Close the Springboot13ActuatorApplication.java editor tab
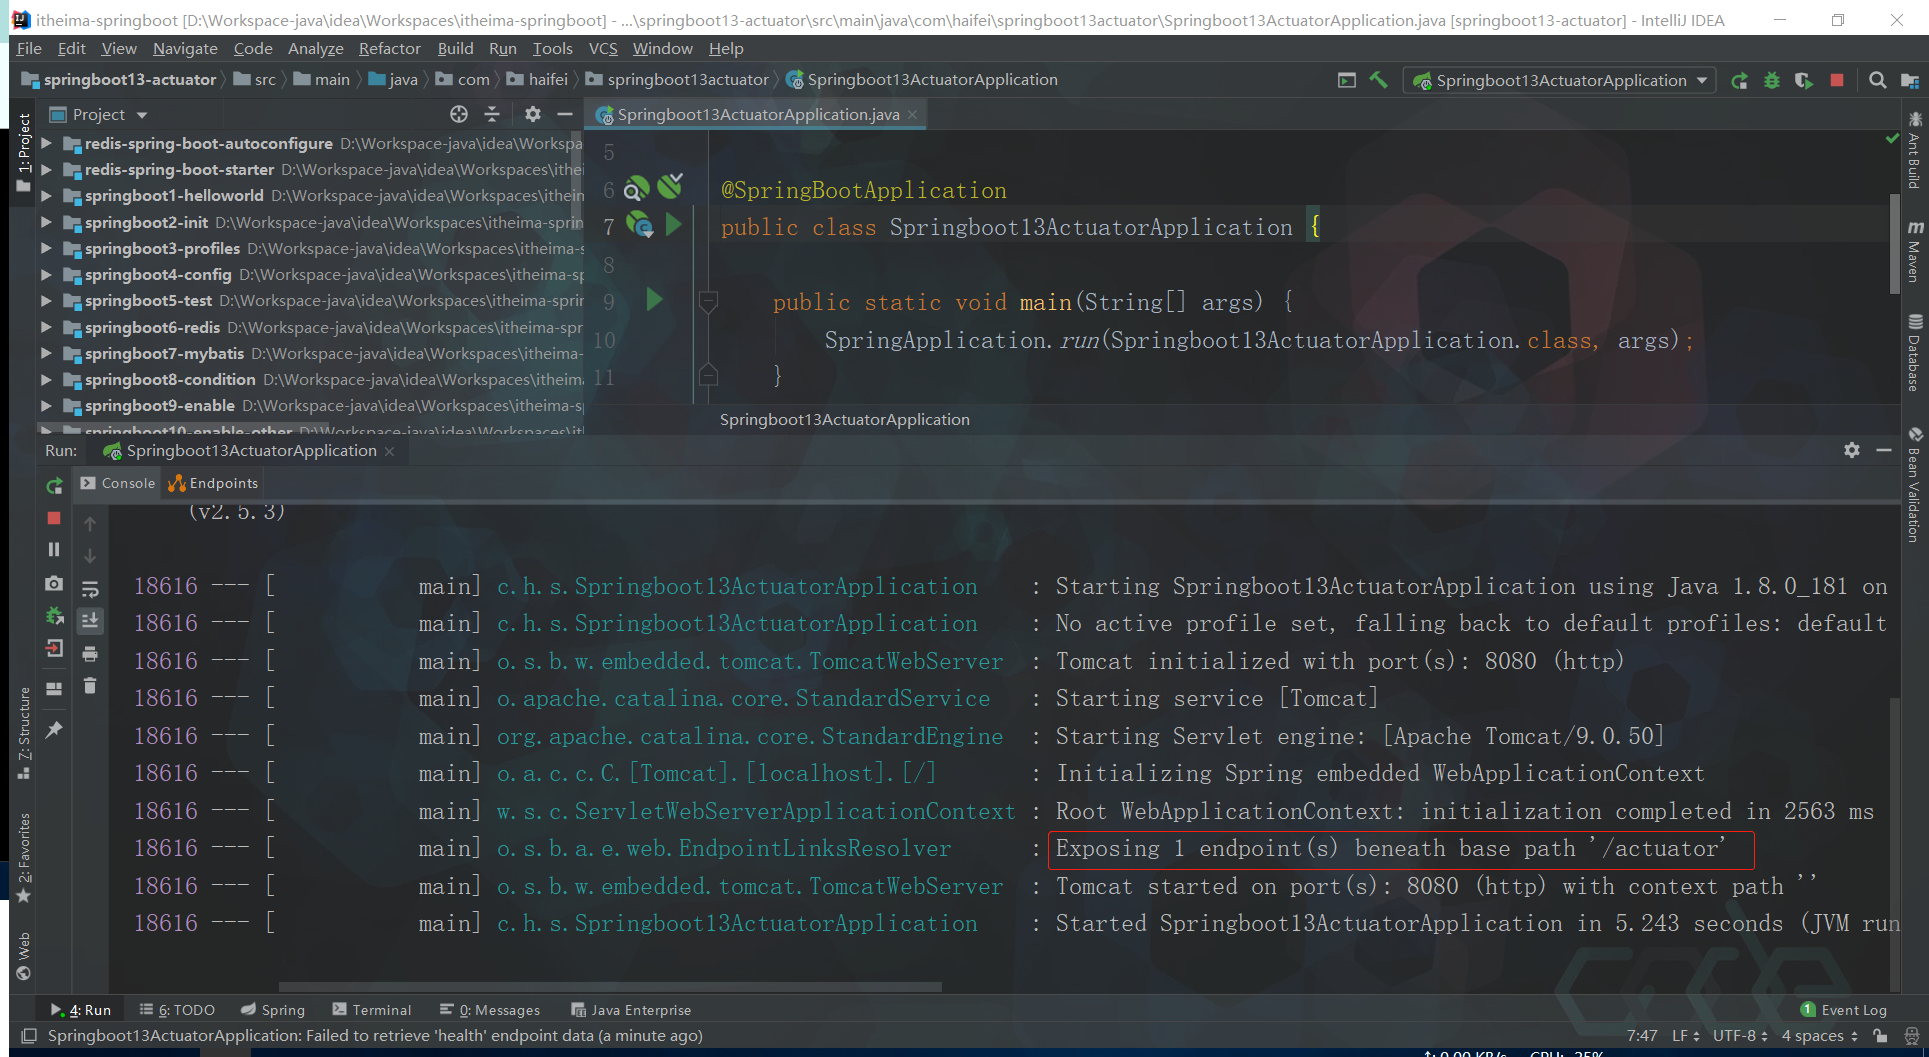Image resolution: width=1929 pixels, height=1057 pixels. (x=912, y=115)
